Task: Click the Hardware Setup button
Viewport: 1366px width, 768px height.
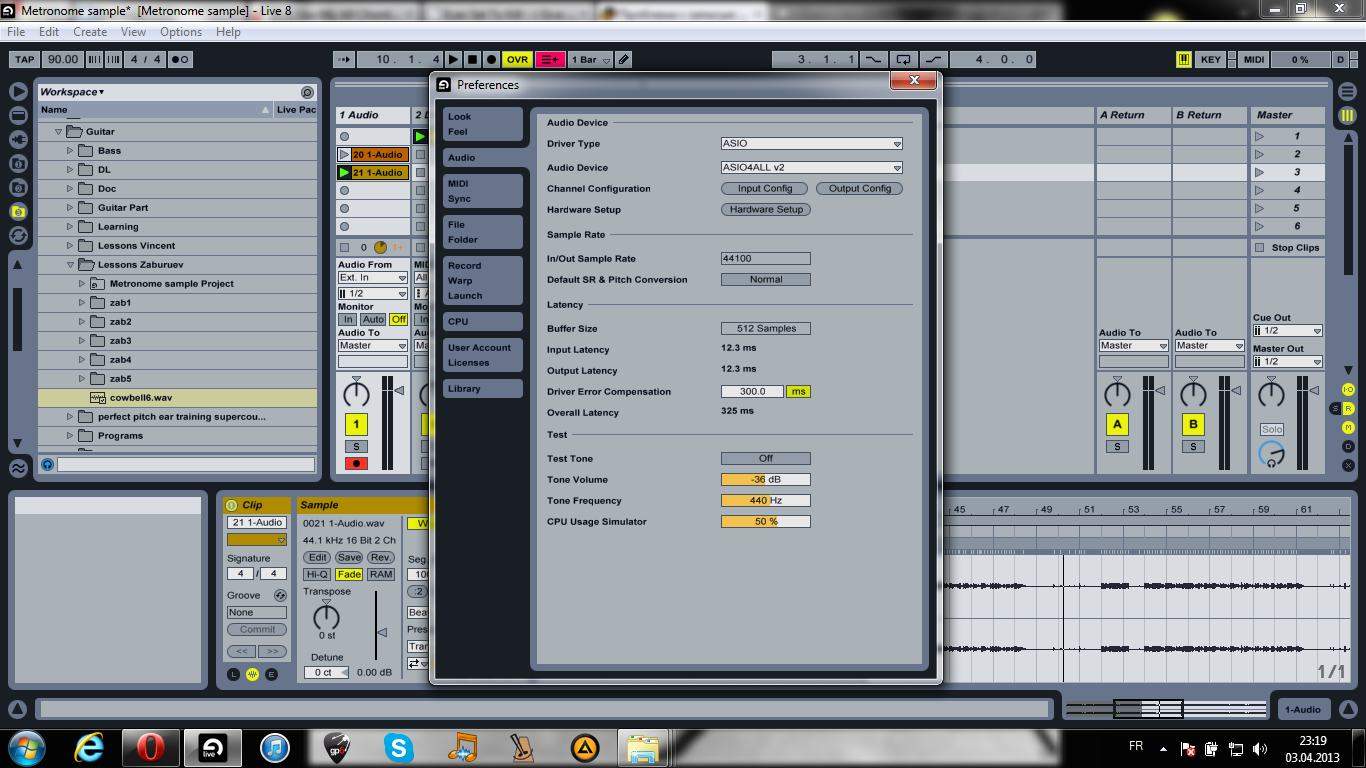Action: [x=765, y=210]
